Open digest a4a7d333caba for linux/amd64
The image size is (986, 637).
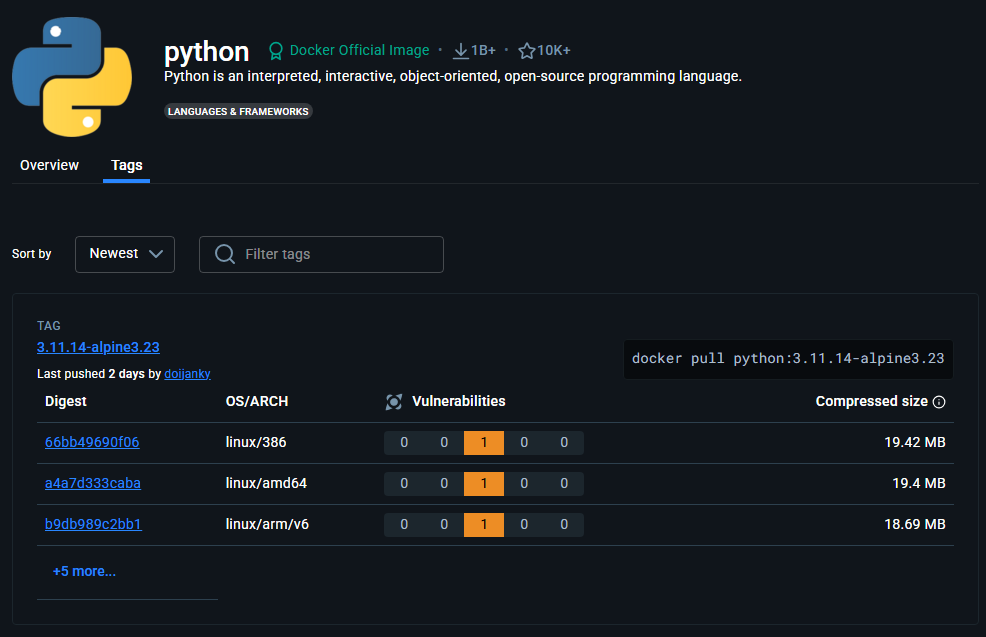tap(92, 483)
